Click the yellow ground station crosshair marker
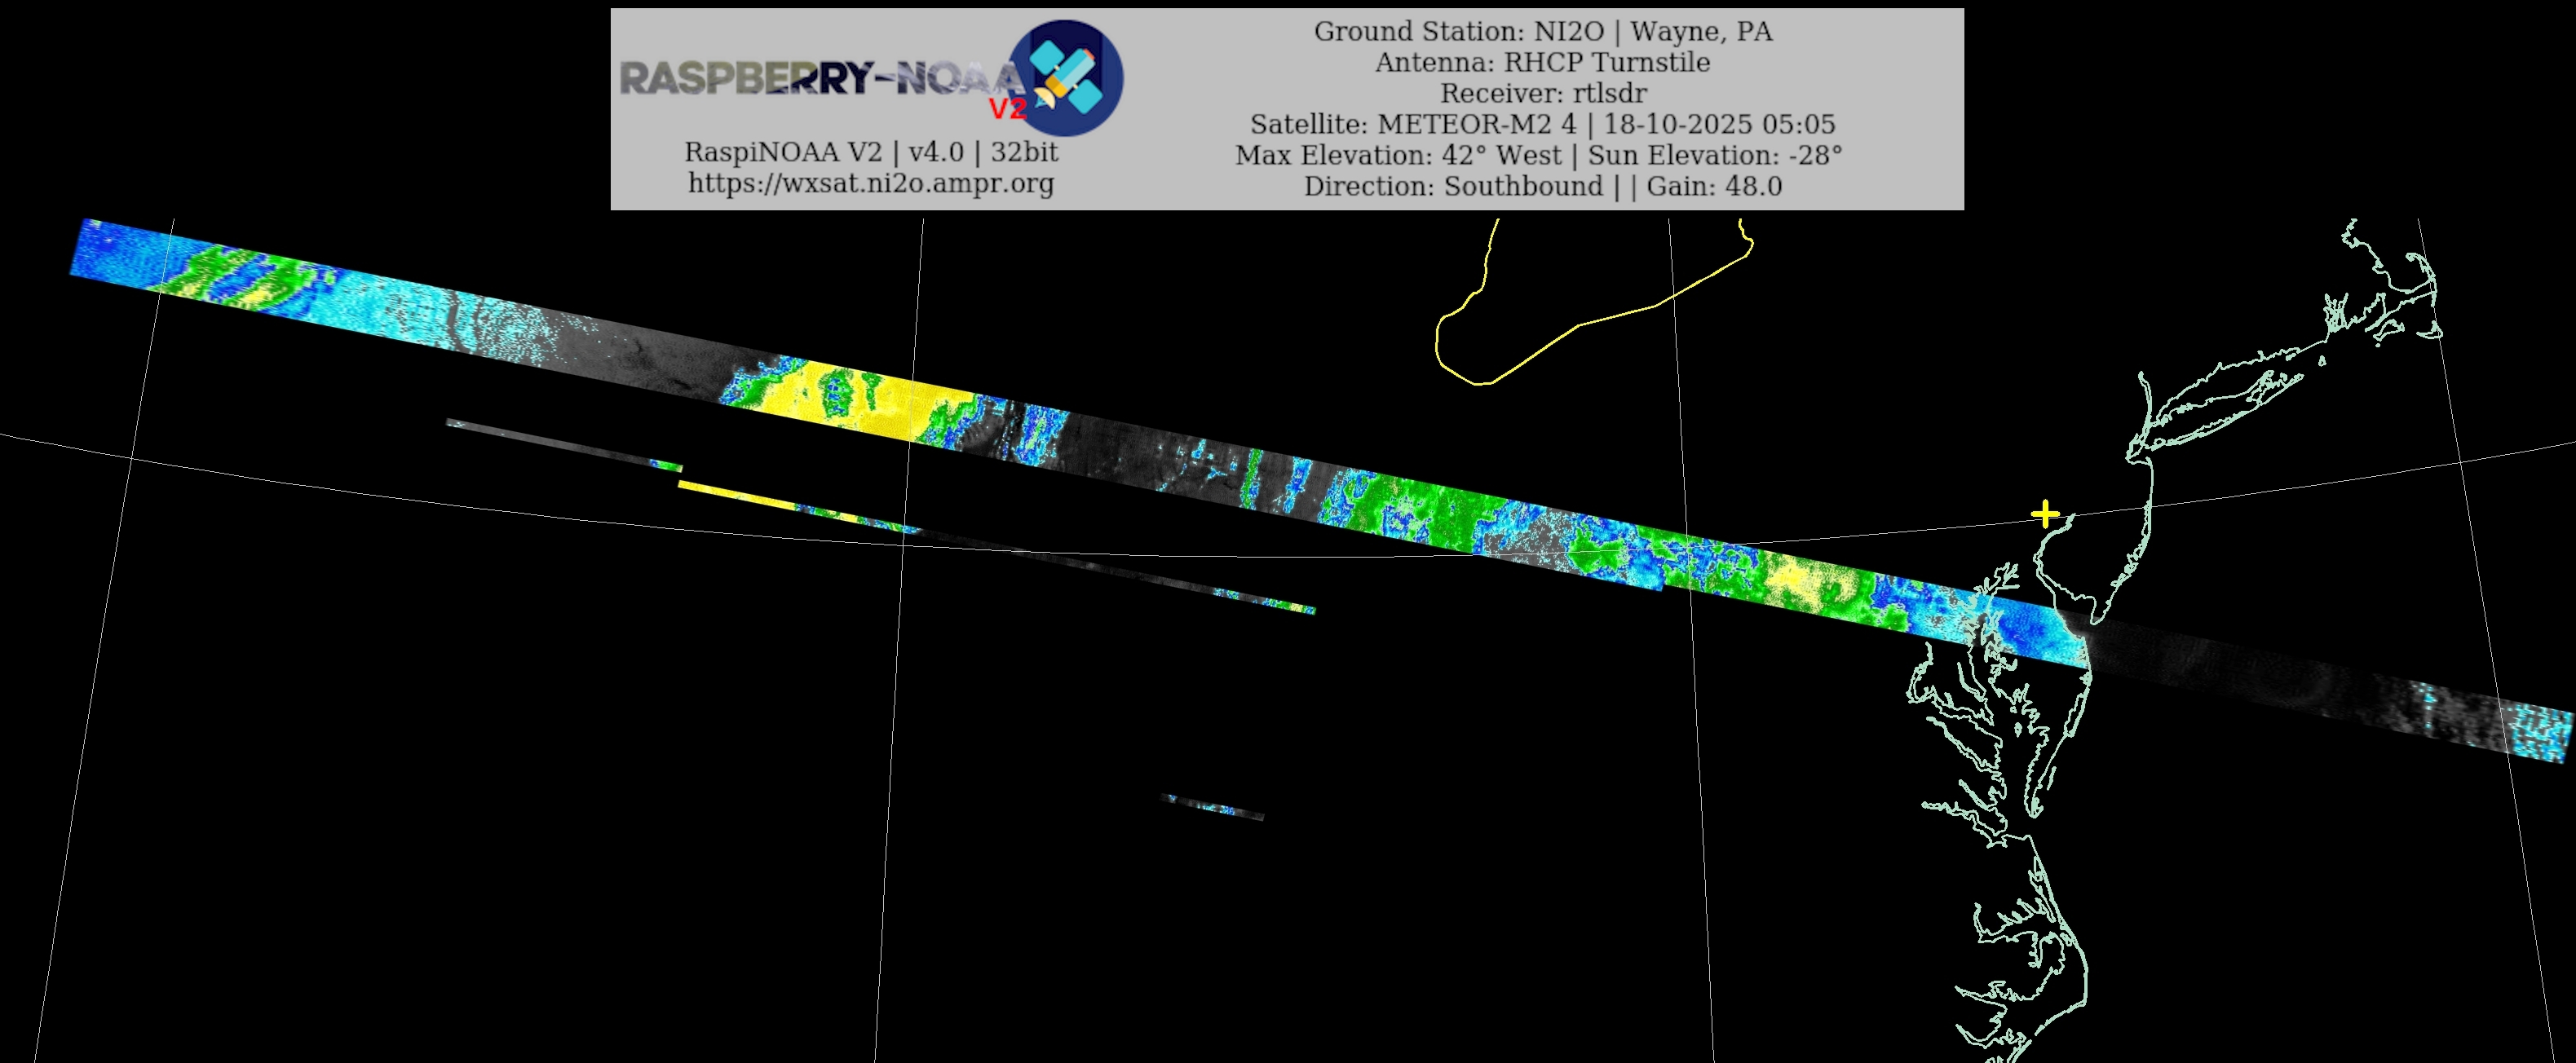2576x1063 pixels. pos(2046,515)
